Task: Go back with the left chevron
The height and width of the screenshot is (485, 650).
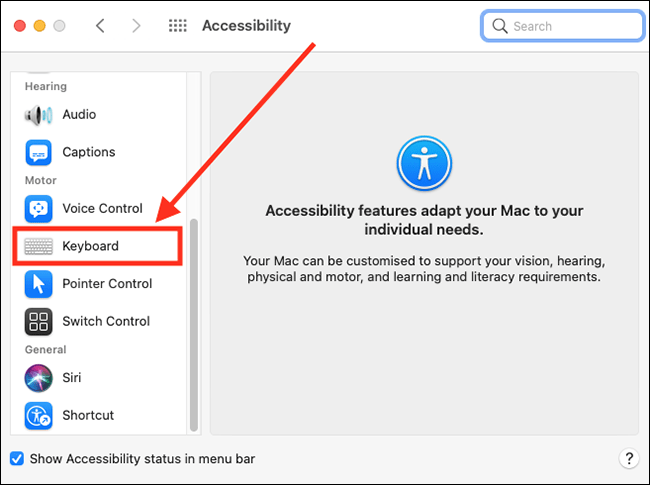Action: coord(100,26)
